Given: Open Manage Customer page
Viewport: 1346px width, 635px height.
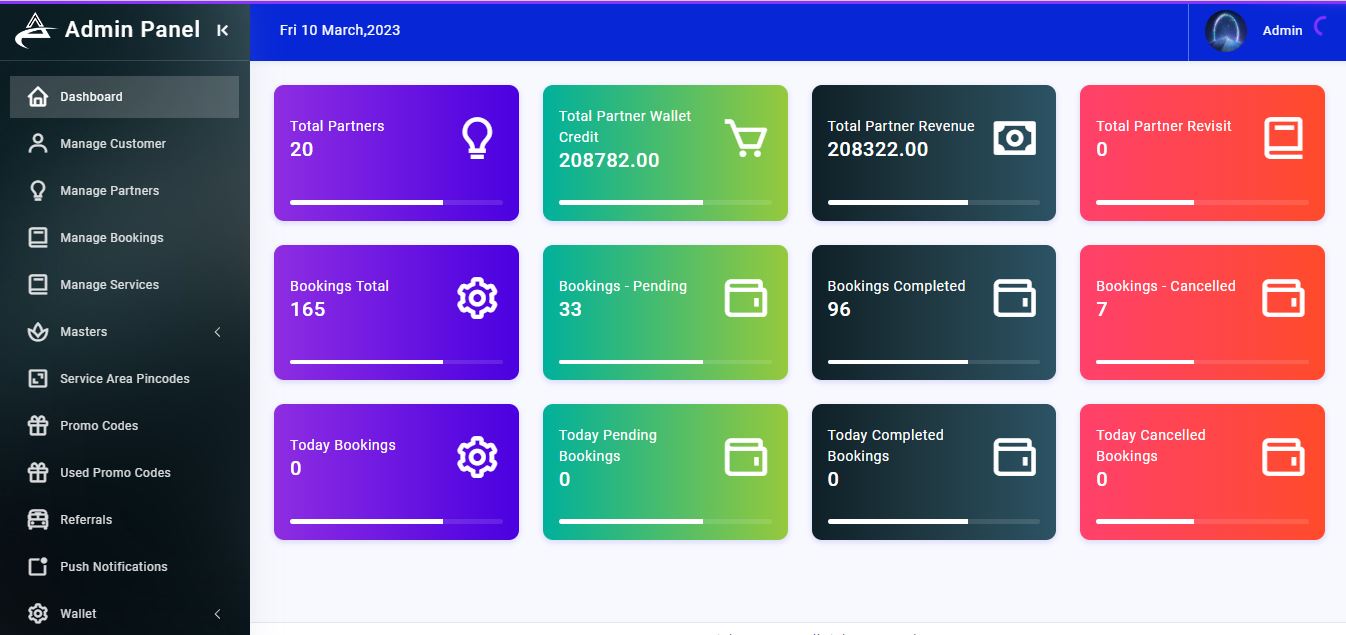Looking at the screenshot, I should tap(124, 144).
